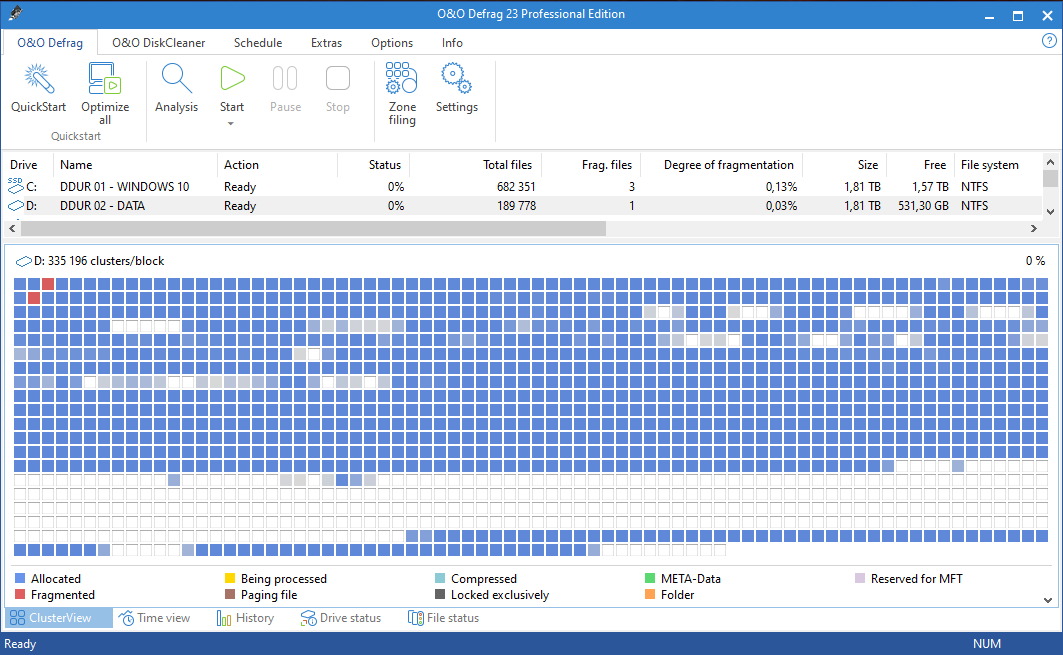
Task: Click the red Fragmented legend swatch
Action: pos(20,595)
